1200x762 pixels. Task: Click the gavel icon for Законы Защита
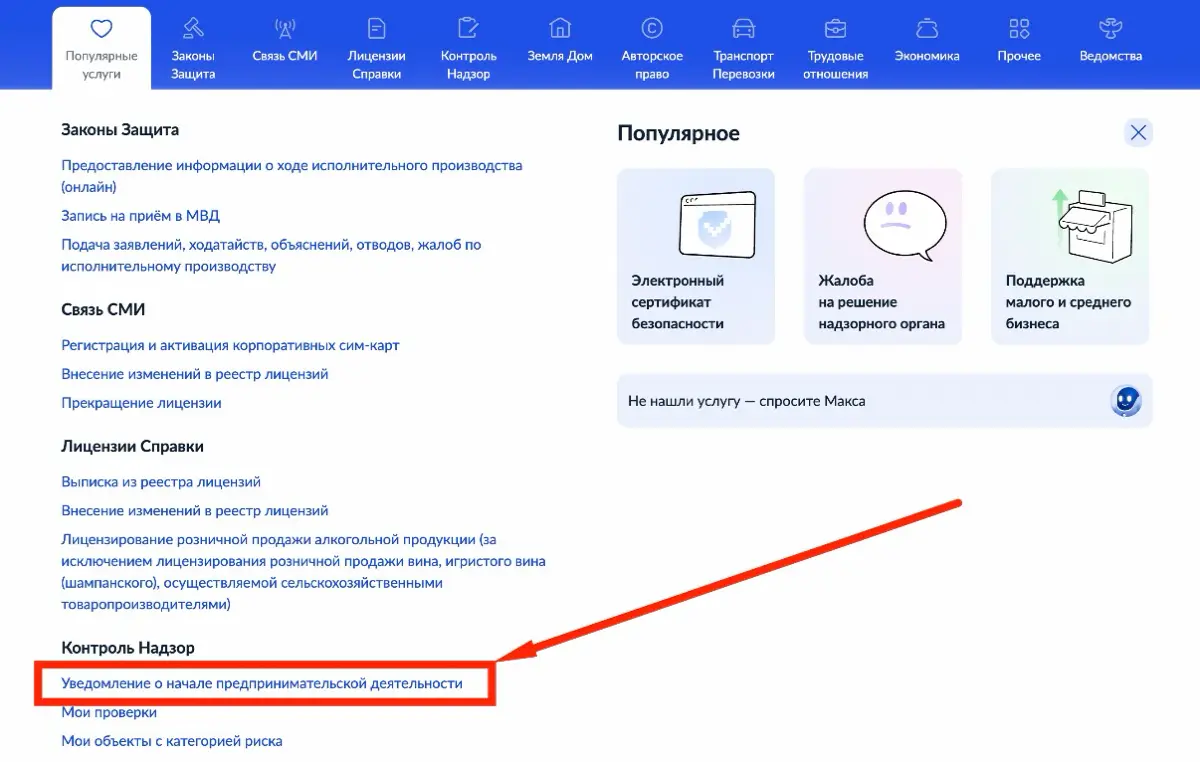193,28
